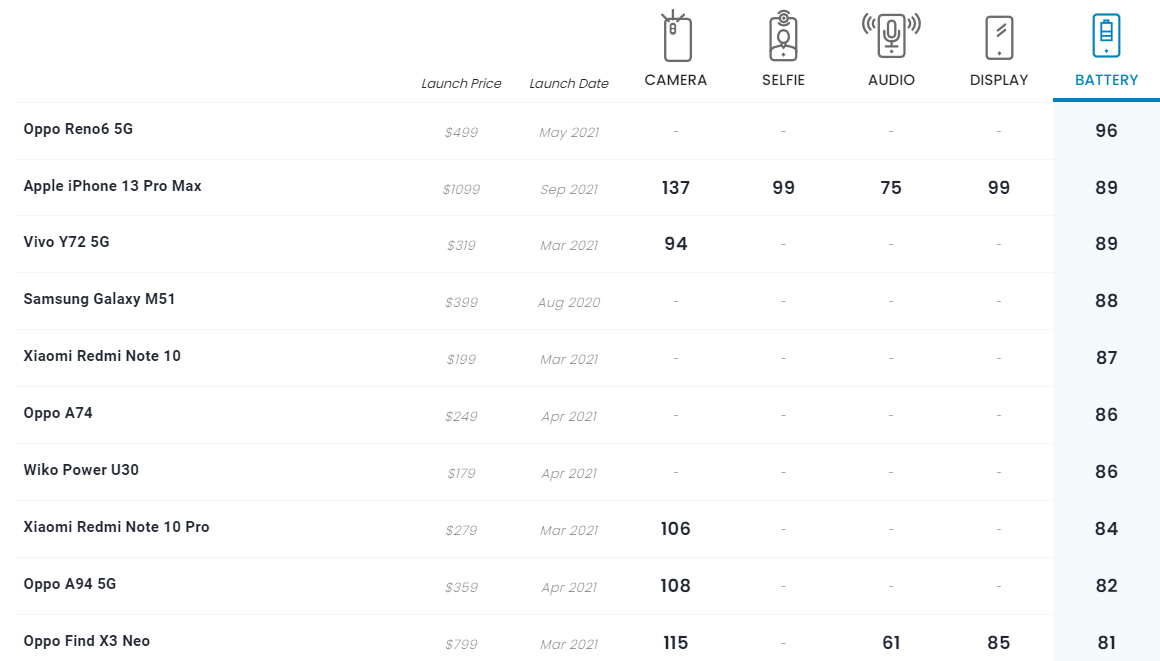Click the Wiko Power U30 link
This screenshot has height=661, width=1160.
coord(81,470)
